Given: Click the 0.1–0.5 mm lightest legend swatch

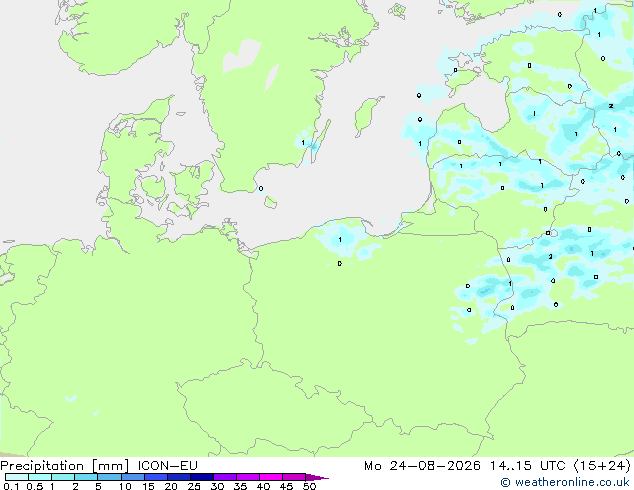Looking at the screenshot, I should (x=17, y=477).
